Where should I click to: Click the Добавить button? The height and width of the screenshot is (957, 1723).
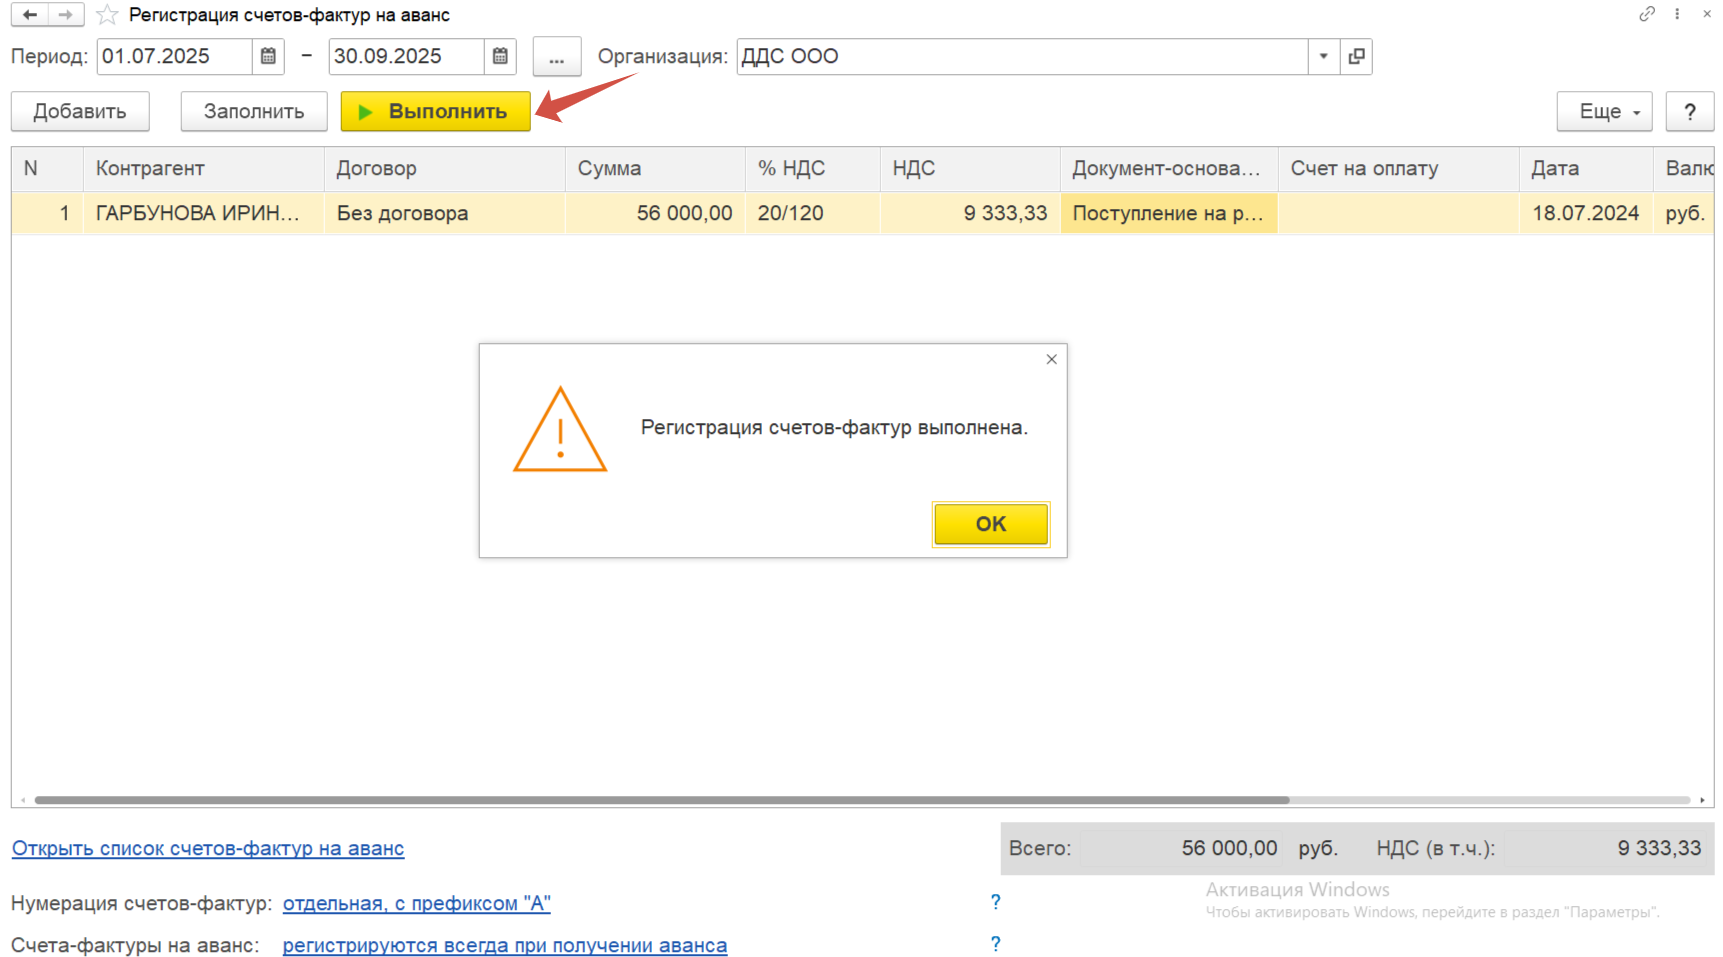80,112
